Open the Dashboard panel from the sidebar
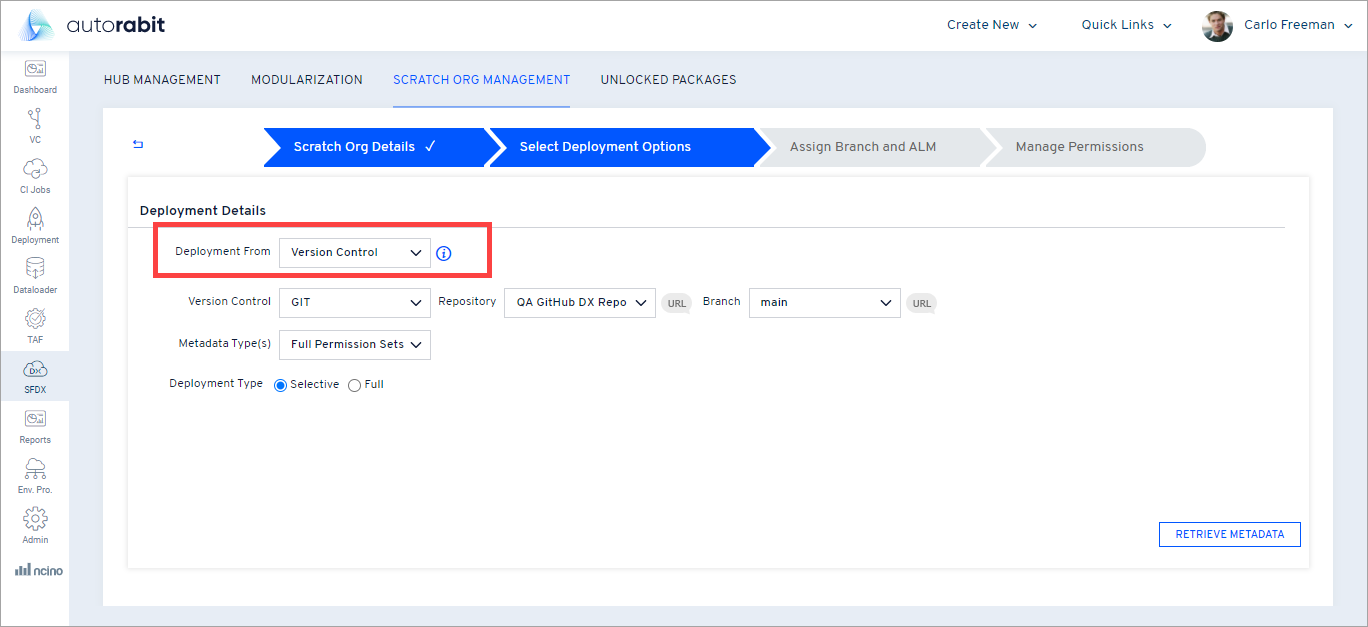1368x627 pixels. coord(34,75)
